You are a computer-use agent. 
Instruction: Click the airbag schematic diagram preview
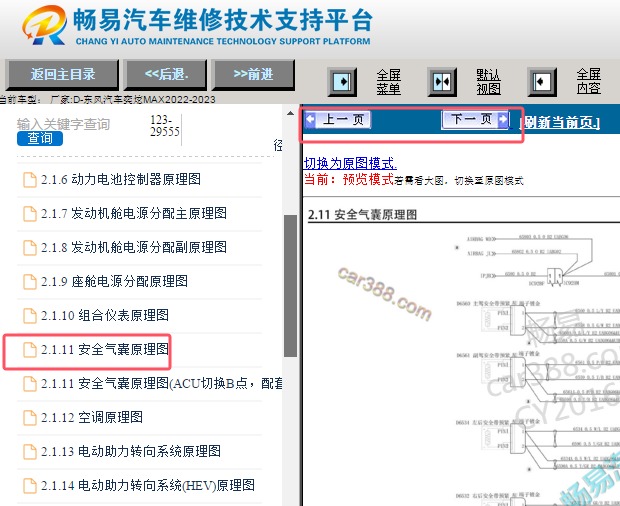click(463, 366)
